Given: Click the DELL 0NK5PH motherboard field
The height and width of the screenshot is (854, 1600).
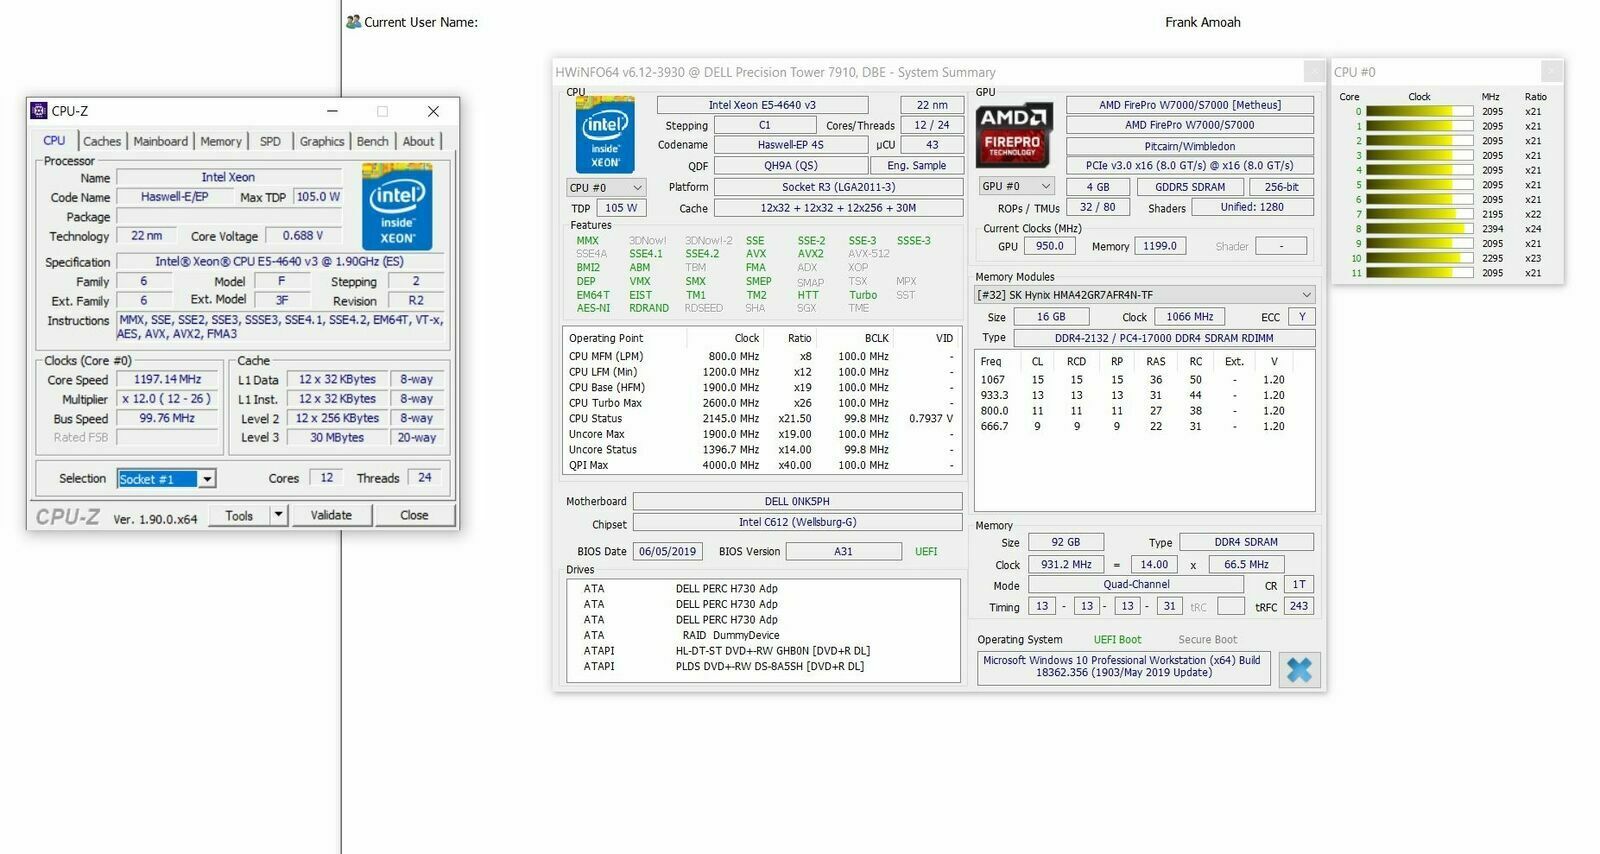Looking at the screenshot, I should (x=797, y=502).
